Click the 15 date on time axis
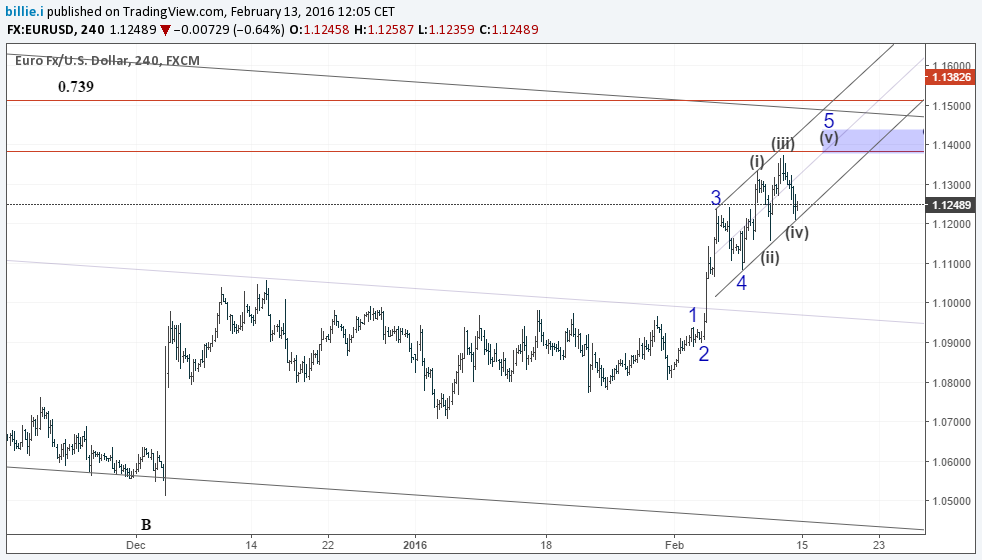982x560 pixels. point(802,545)
